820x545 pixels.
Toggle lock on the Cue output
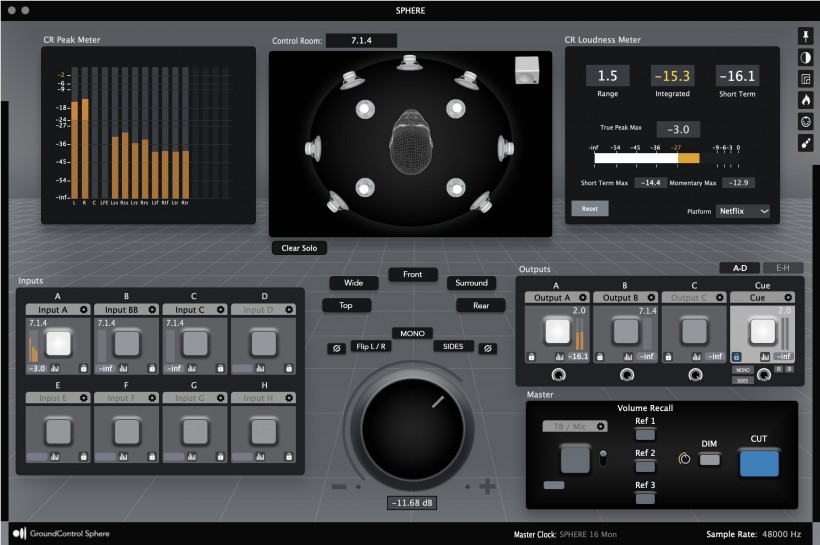point(736,356)
